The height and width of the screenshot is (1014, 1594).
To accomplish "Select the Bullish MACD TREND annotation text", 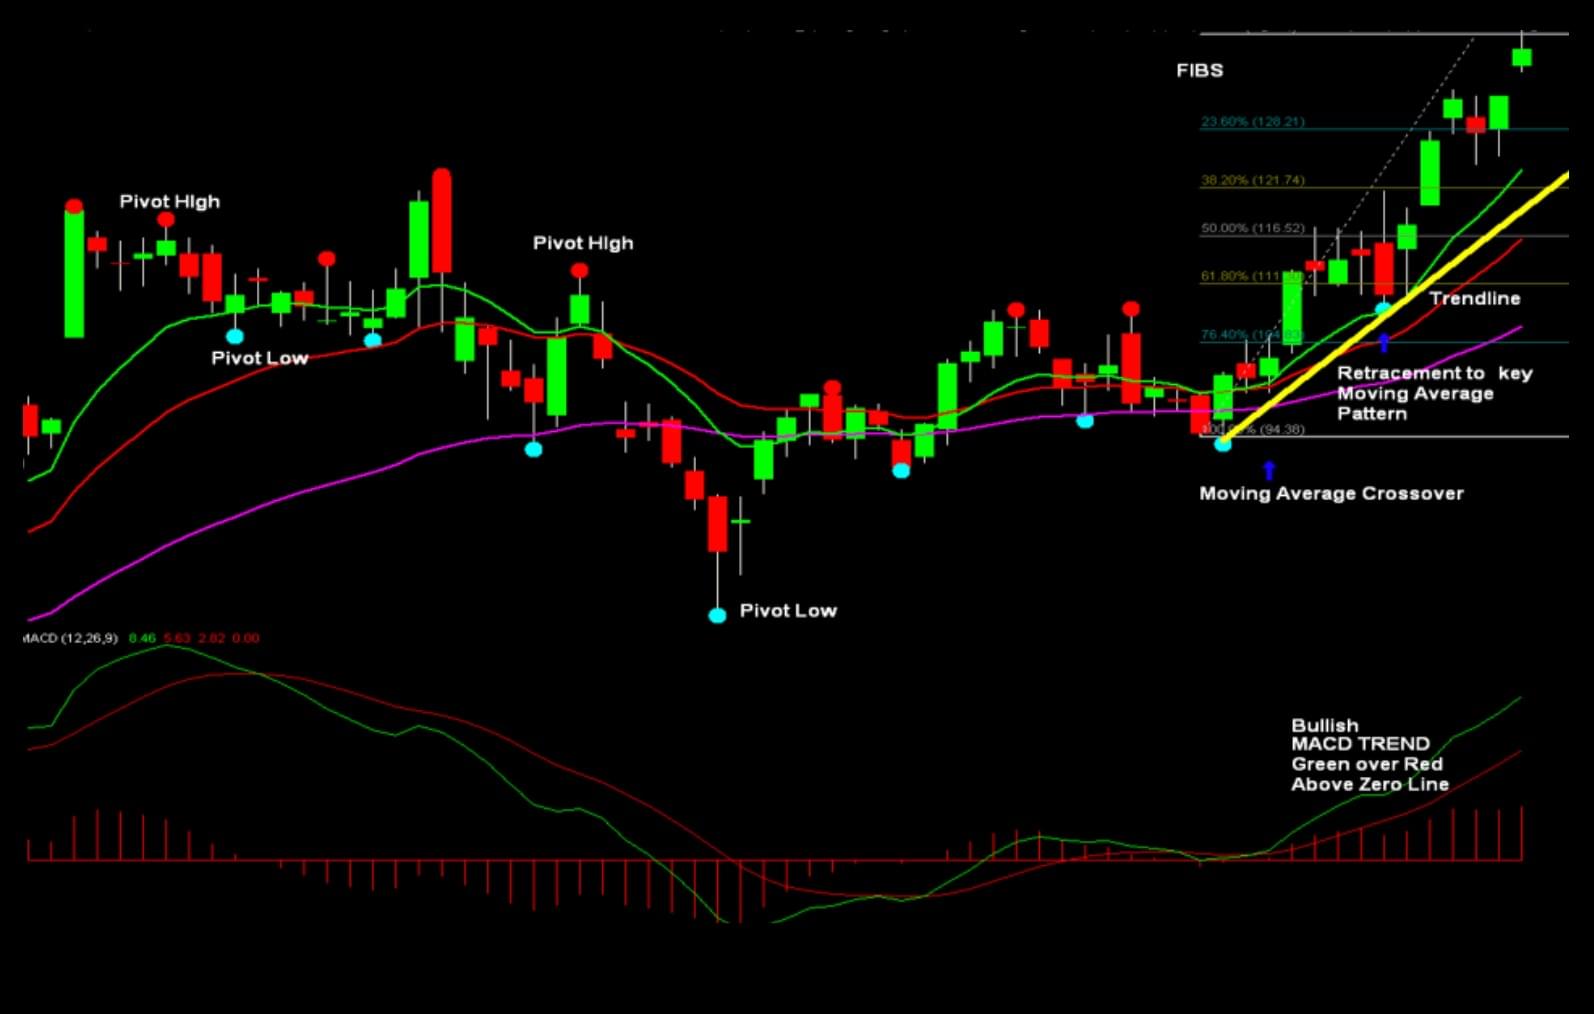I will [1369, 755].
